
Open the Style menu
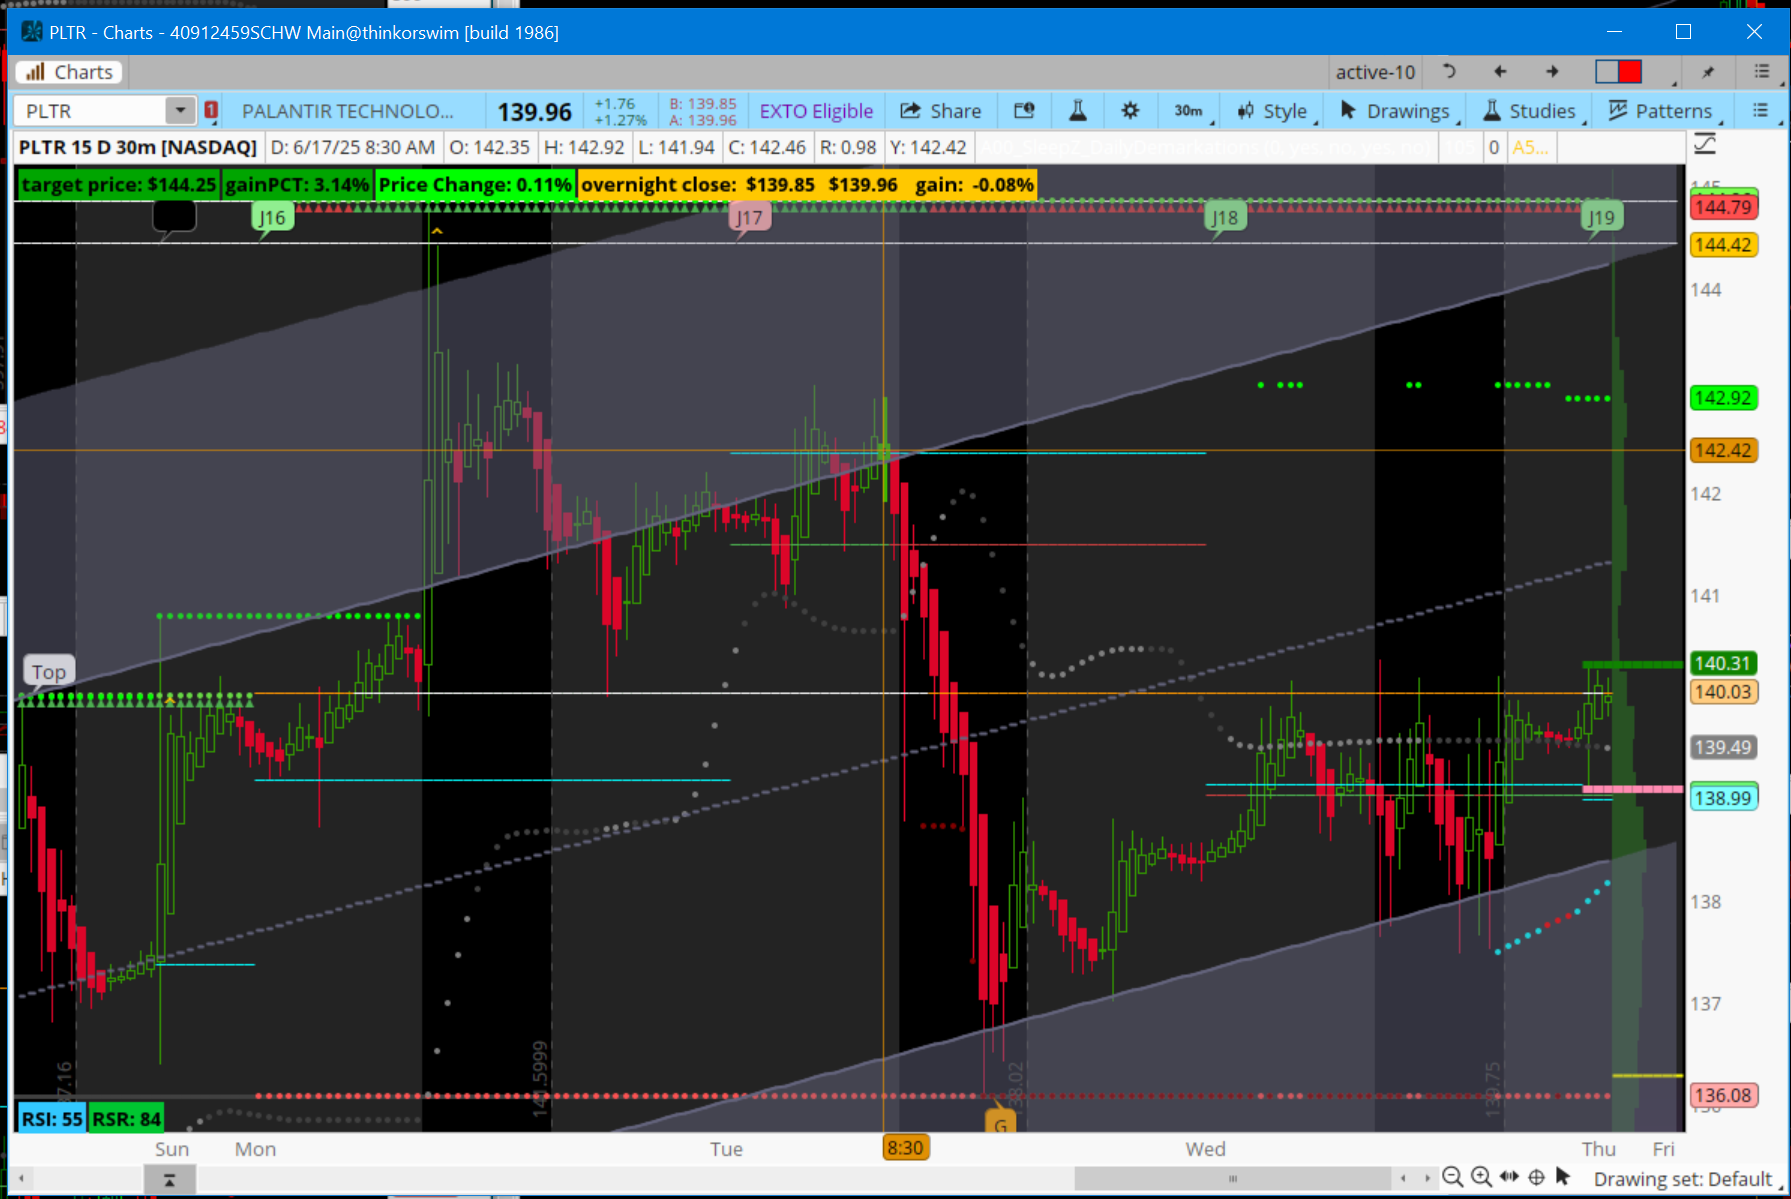coord(1274,111)
